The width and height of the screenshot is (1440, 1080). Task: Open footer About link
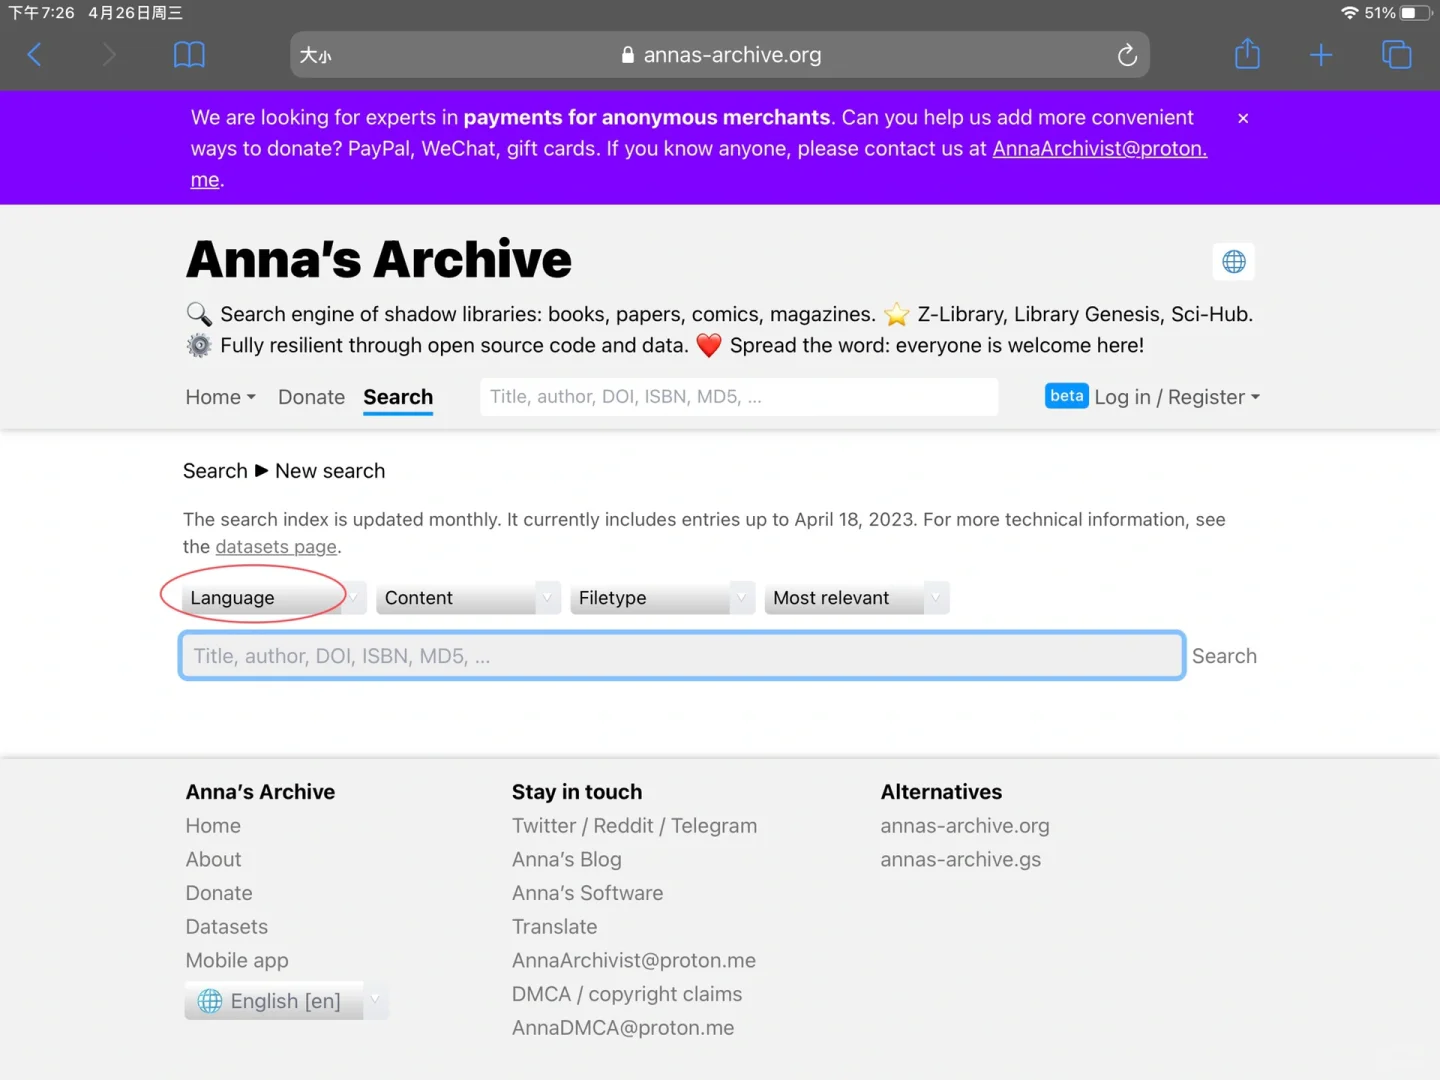[x=213, y=860]
